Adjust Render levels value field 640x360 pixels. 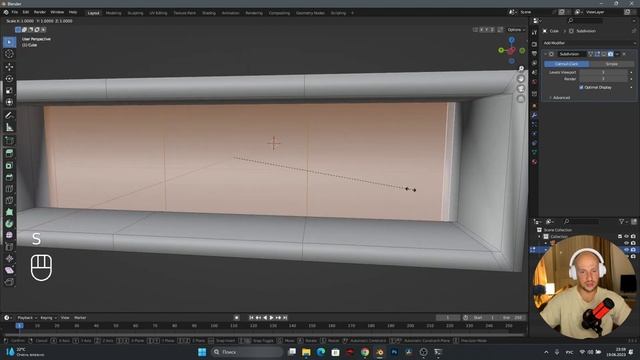[x=603, y=79]
